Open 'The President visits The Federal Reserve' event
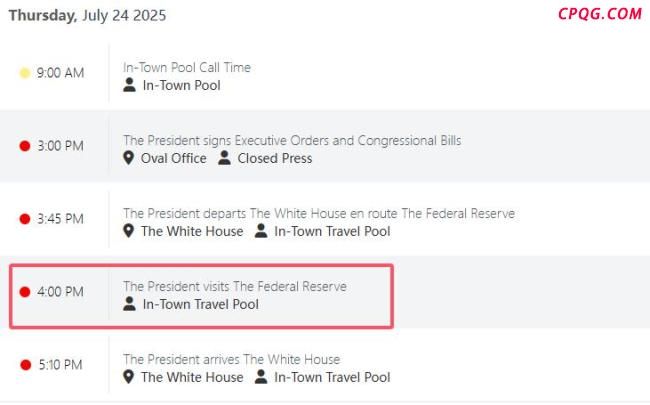650x405 pixels. point(235,286)
